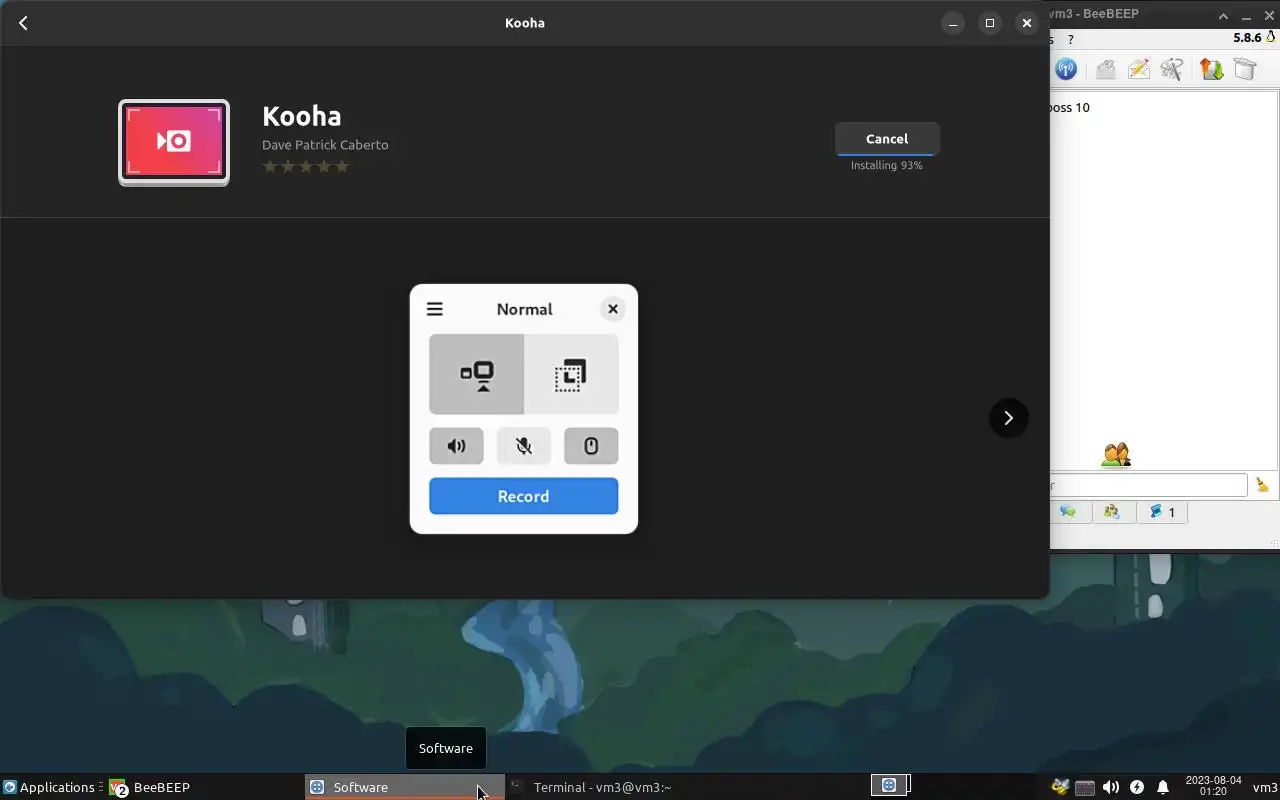Screen dimensions: 1280x800
Task: Minimize the BeeBEEP window
Action: pos(1247,16)
